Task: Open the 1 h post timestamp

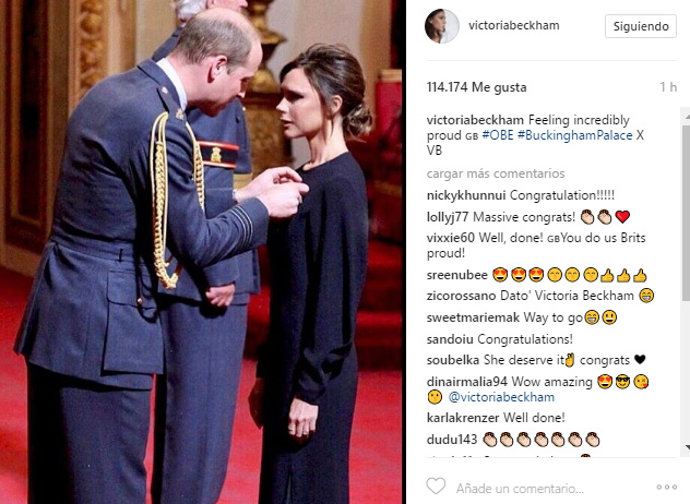Action: click(668, 87)
